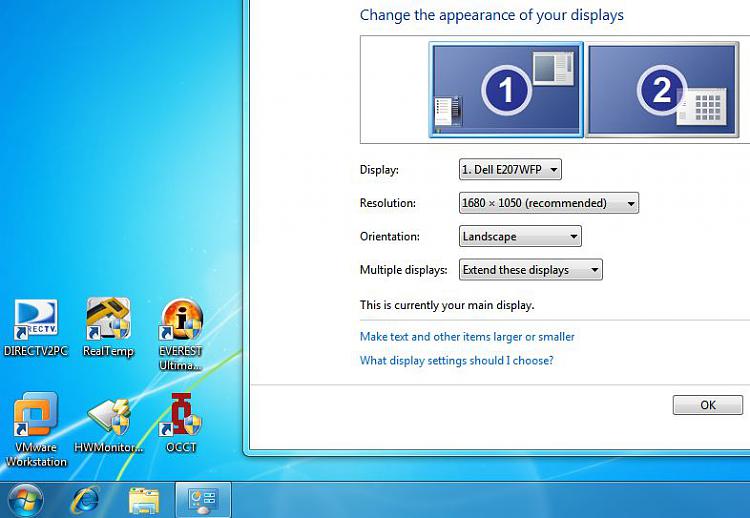Open the HWMonitor desktop shortcut
Viewport: 750px width, 518px height.
click(x=109, y=426)
